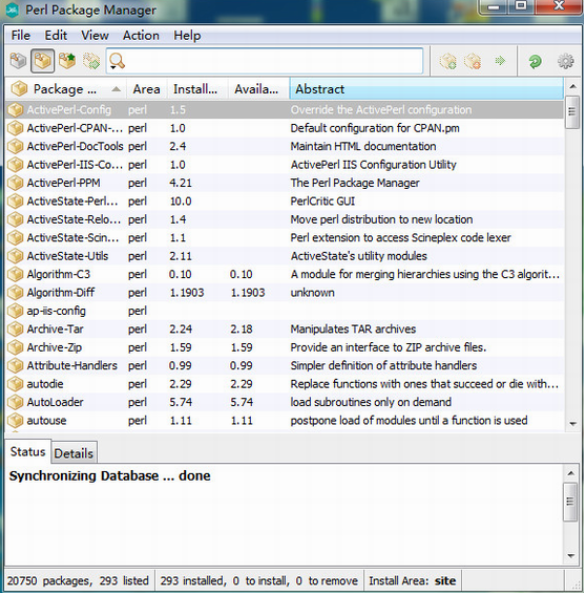Select the Archive-Zip package row

coord(284,347)
